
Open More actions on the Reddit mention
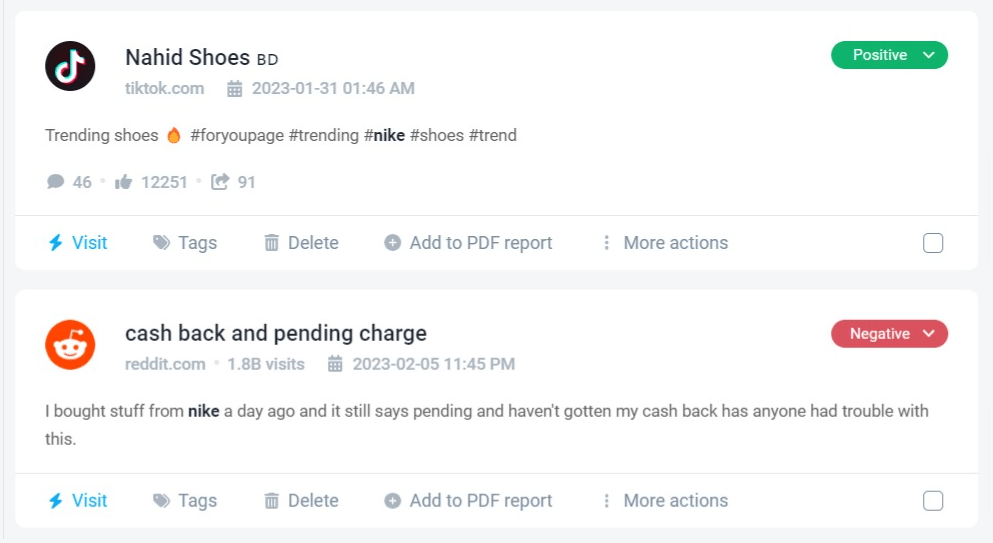(x=664, y=501)
